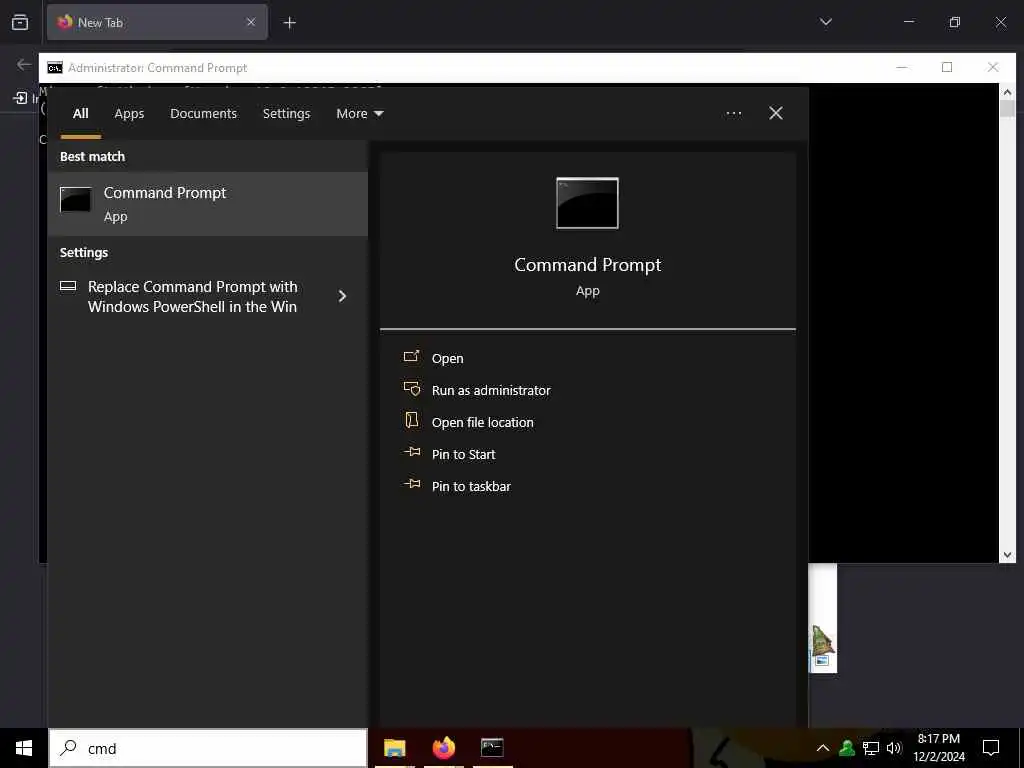
Task: Click the Firefox New Tab tab
Action: (x=157, y=22)
